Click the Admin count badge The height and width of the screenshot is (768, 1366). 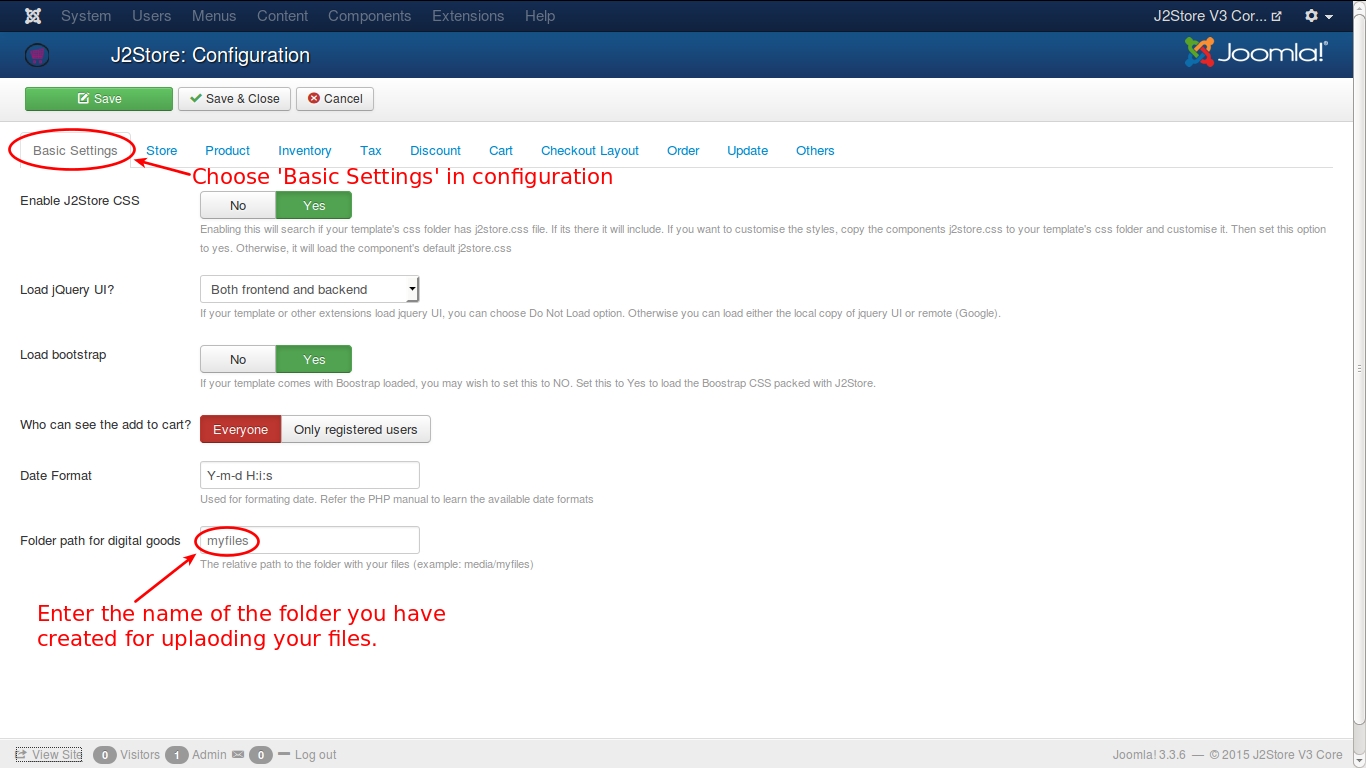click(x=176, y=755)
